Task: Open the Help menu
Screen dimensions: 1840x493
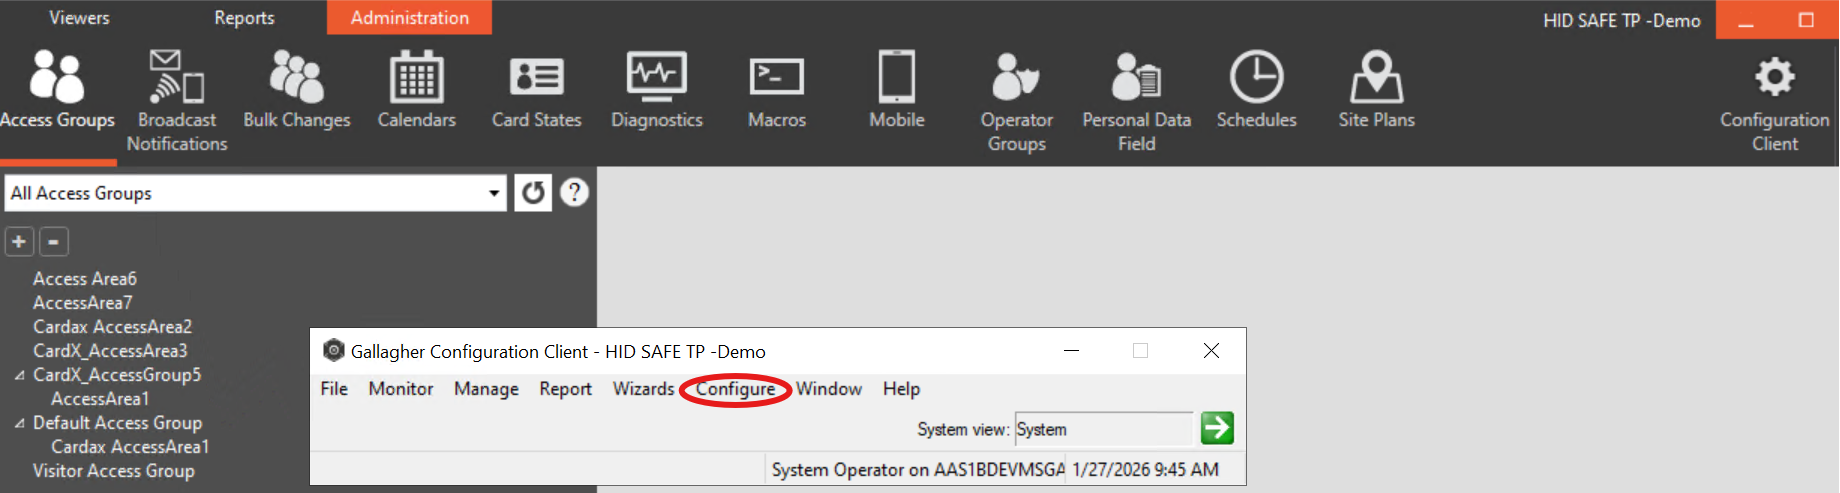Action: pos(901,389)
